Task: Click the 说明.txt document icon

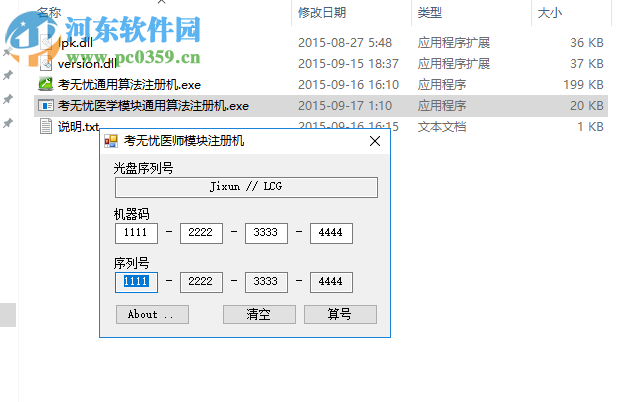Action: 45,126
